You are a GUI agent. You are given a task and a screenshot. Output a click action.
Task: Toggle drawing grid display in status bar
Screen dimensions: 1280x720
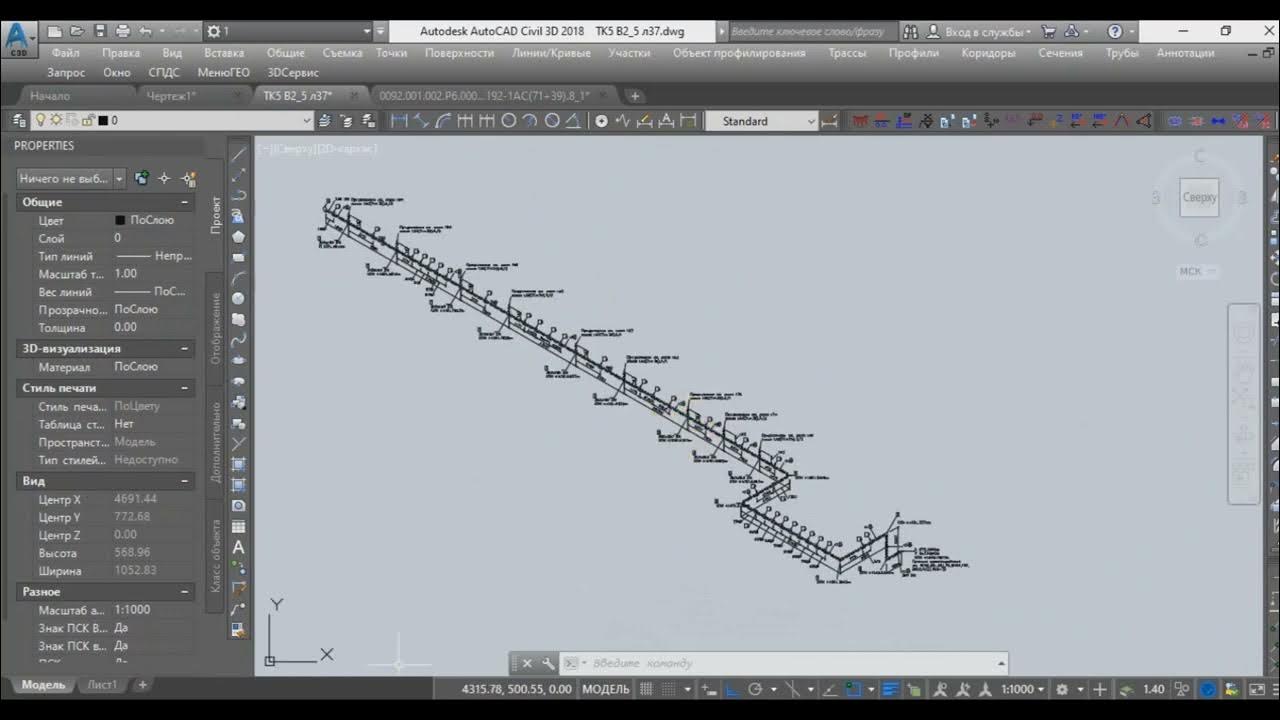click(x=646, y=689)
